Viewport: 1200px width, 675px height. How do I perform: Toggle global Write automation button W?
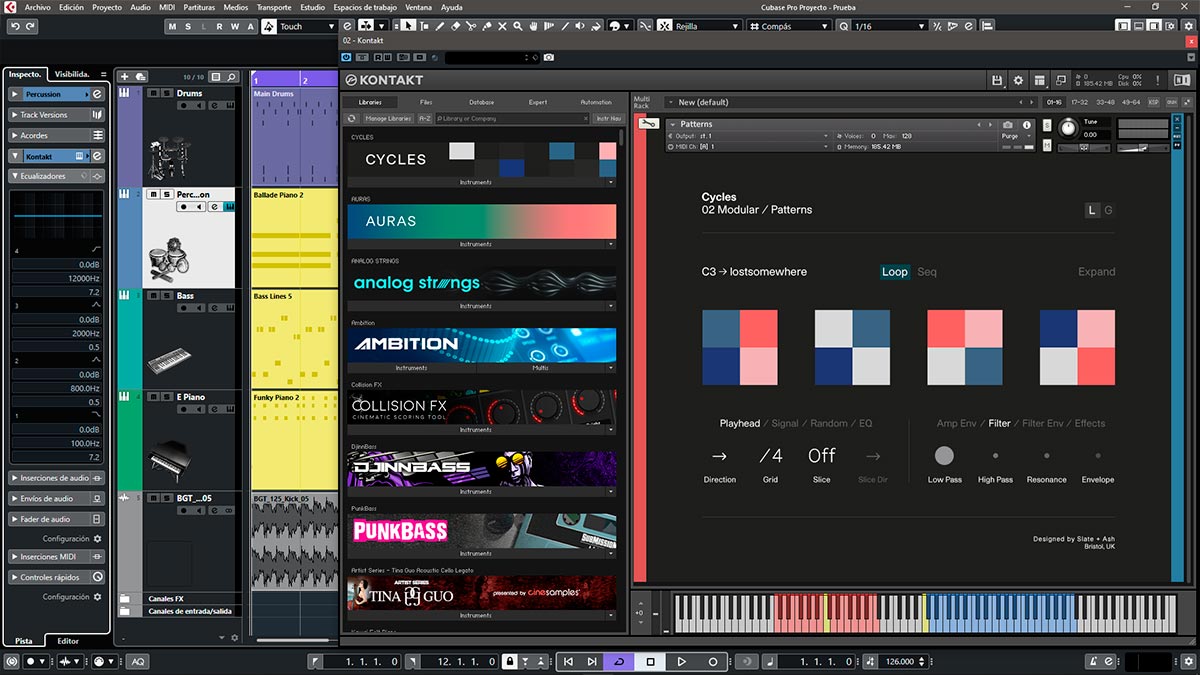click(236, 27)
